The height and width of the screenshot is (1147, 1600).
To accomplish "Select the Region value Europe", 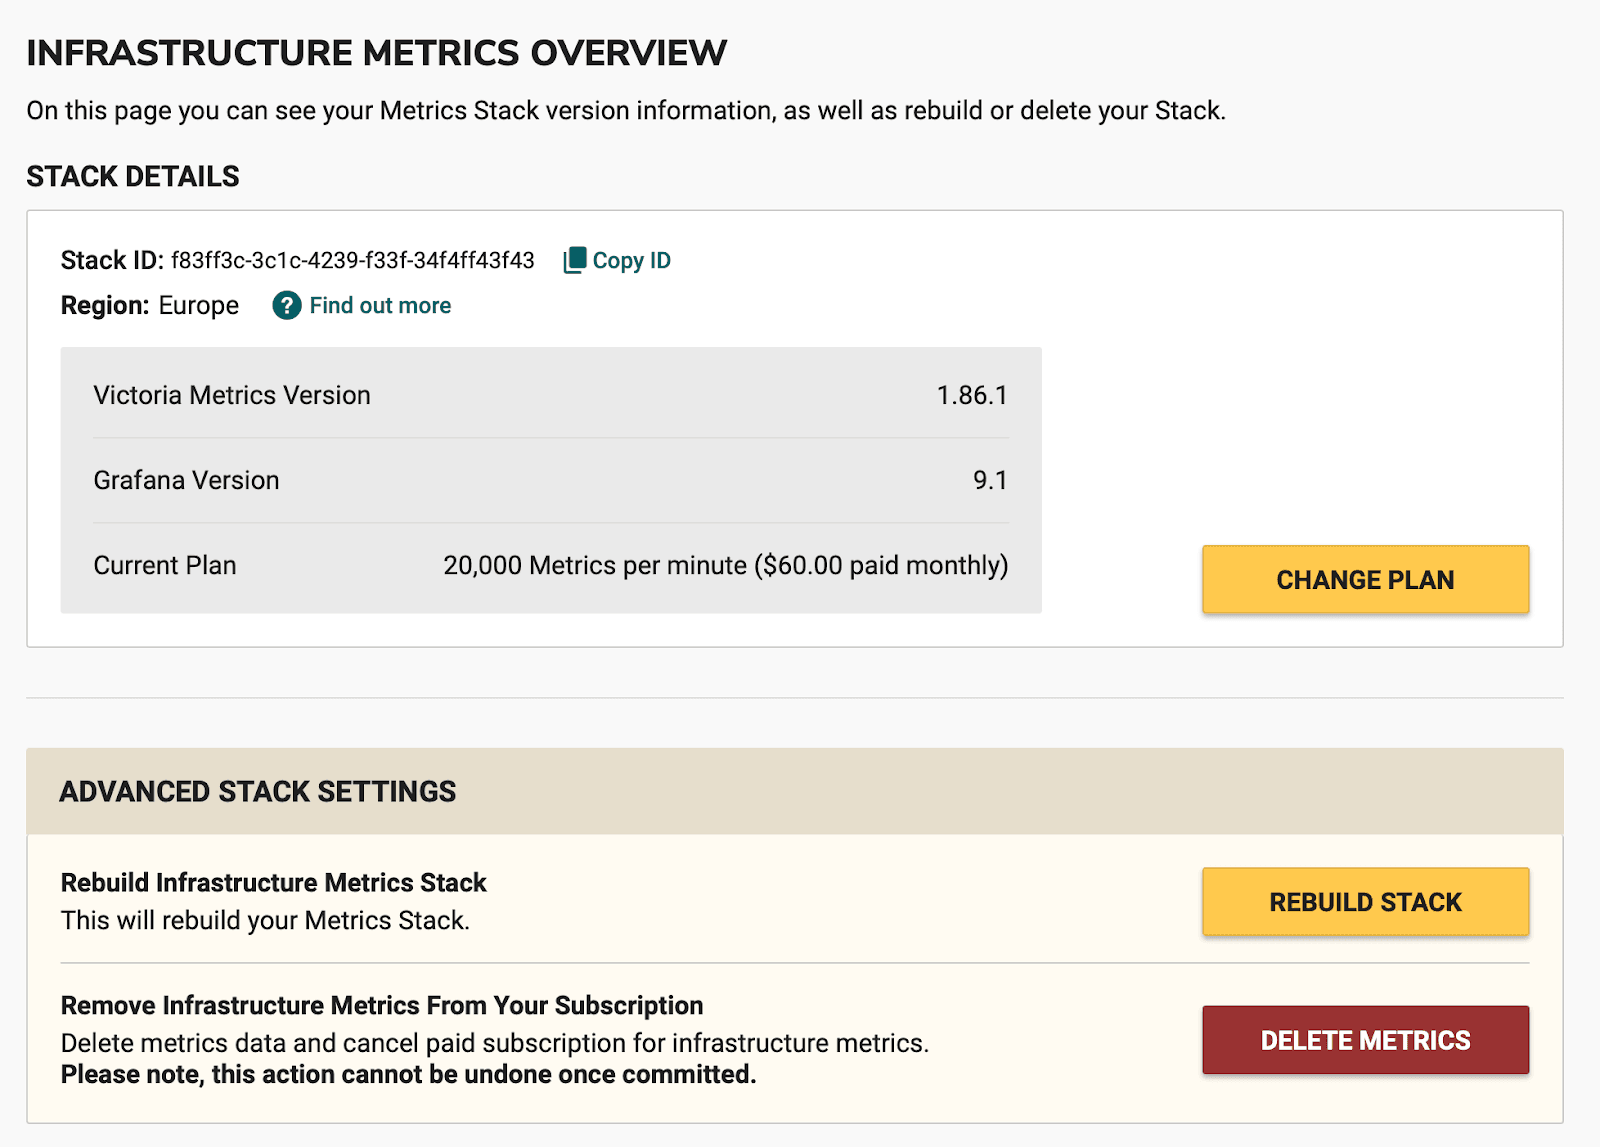I will [x=198, y=306].
